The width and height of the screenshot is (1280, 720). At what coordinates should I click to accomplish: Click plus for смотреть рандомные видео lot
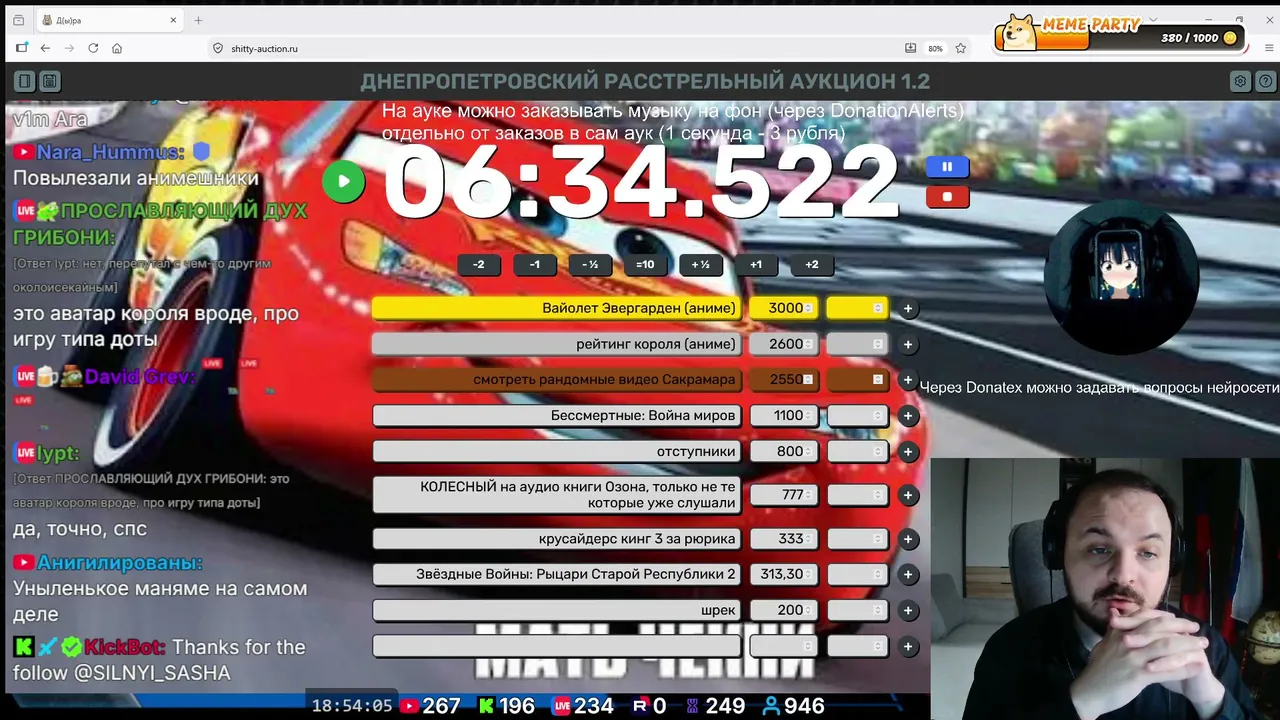908,380
